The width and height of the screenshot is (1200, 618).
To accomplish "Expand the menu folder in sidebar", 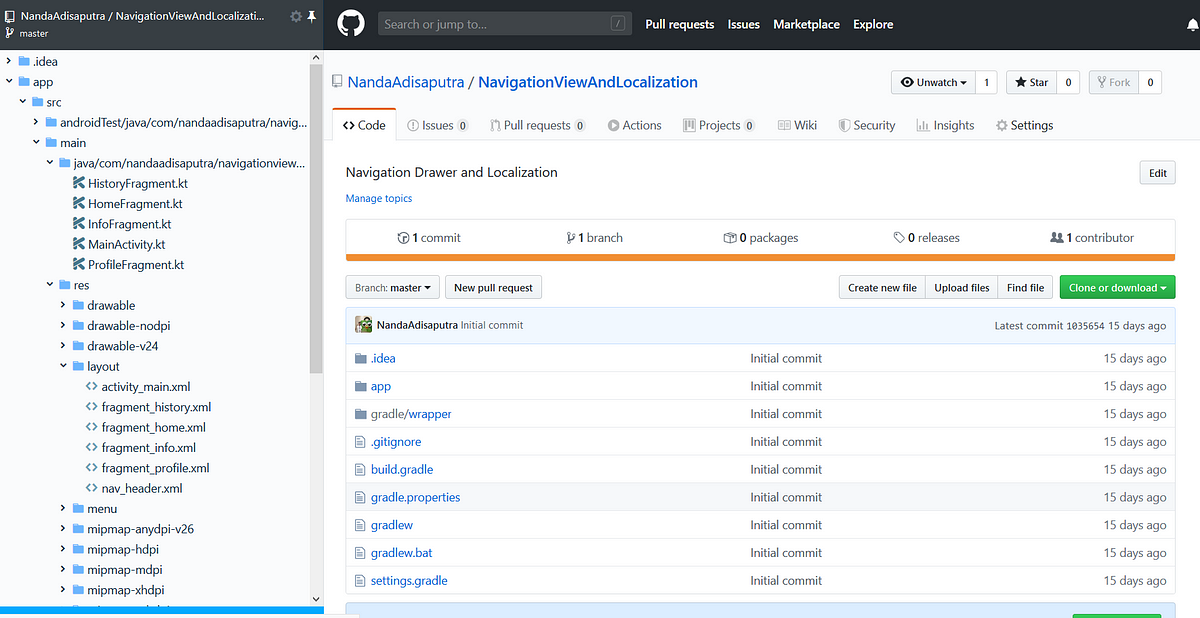I will coord(63,508).
